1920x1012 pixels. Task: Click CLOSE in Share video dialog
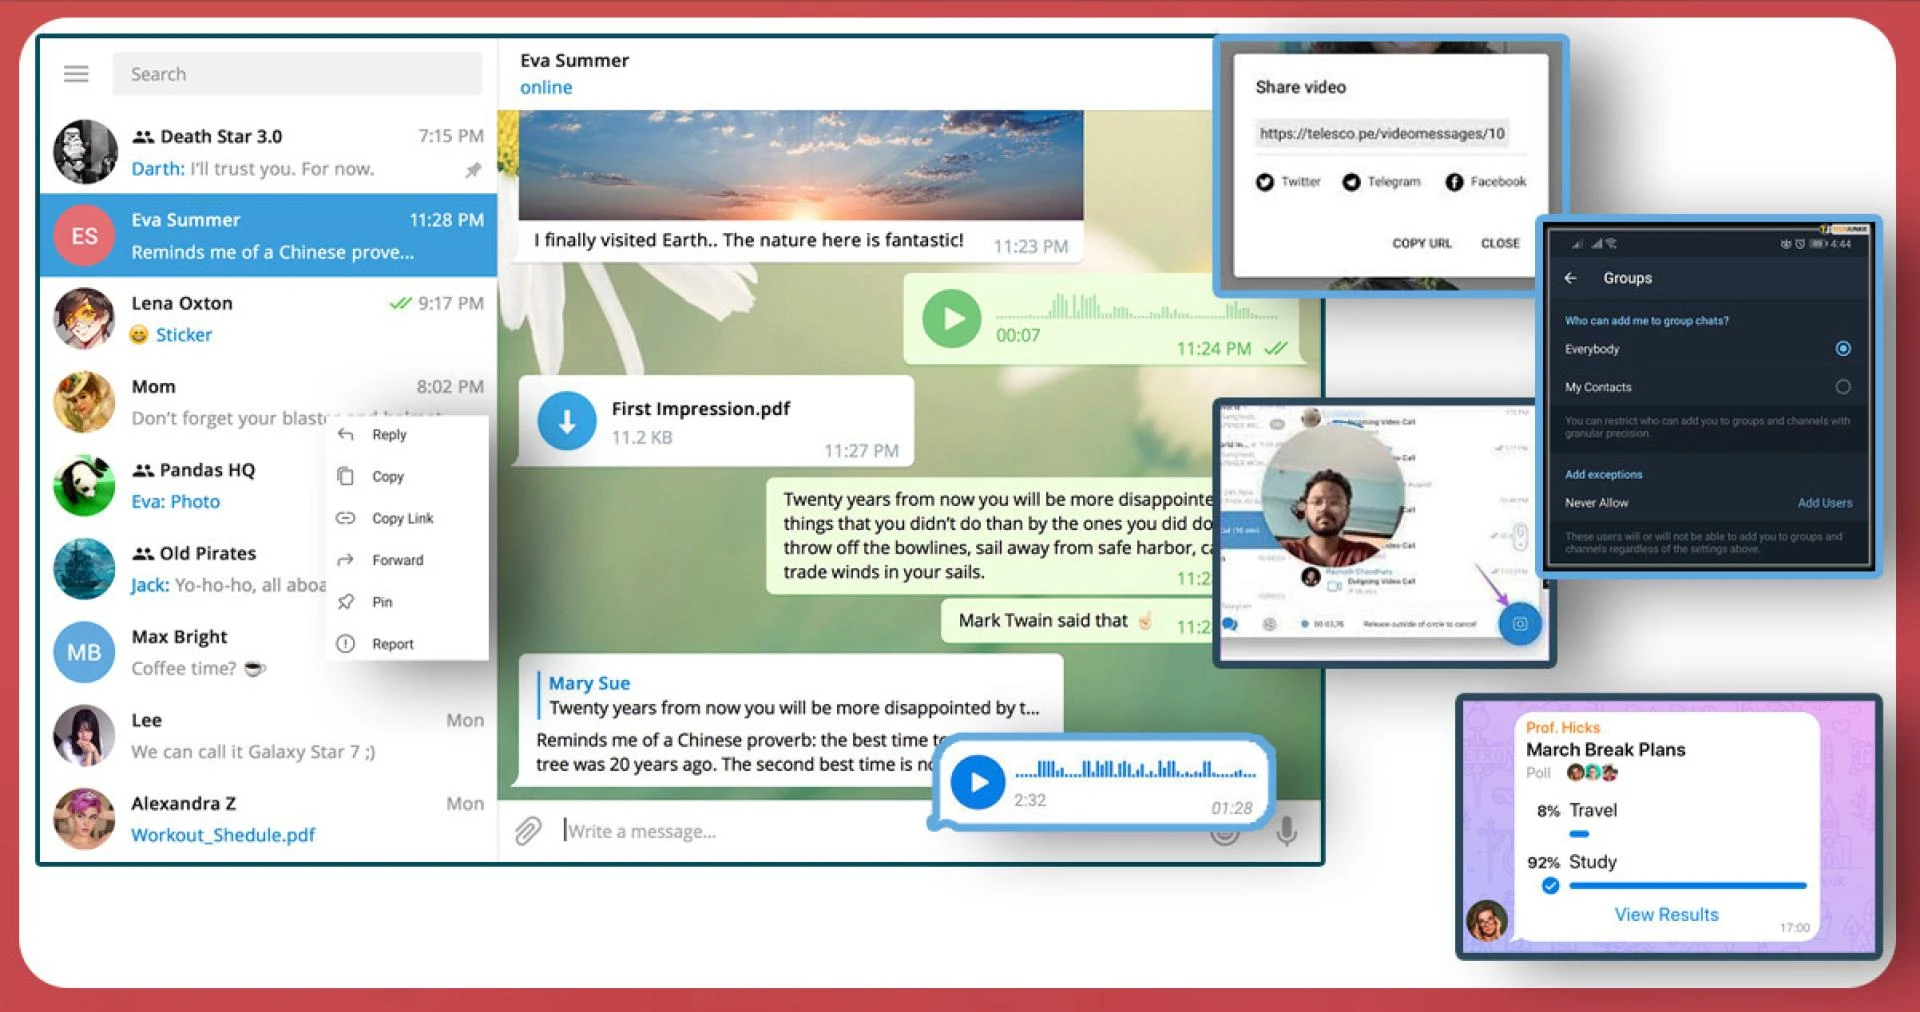click(x=1500, y=243)
